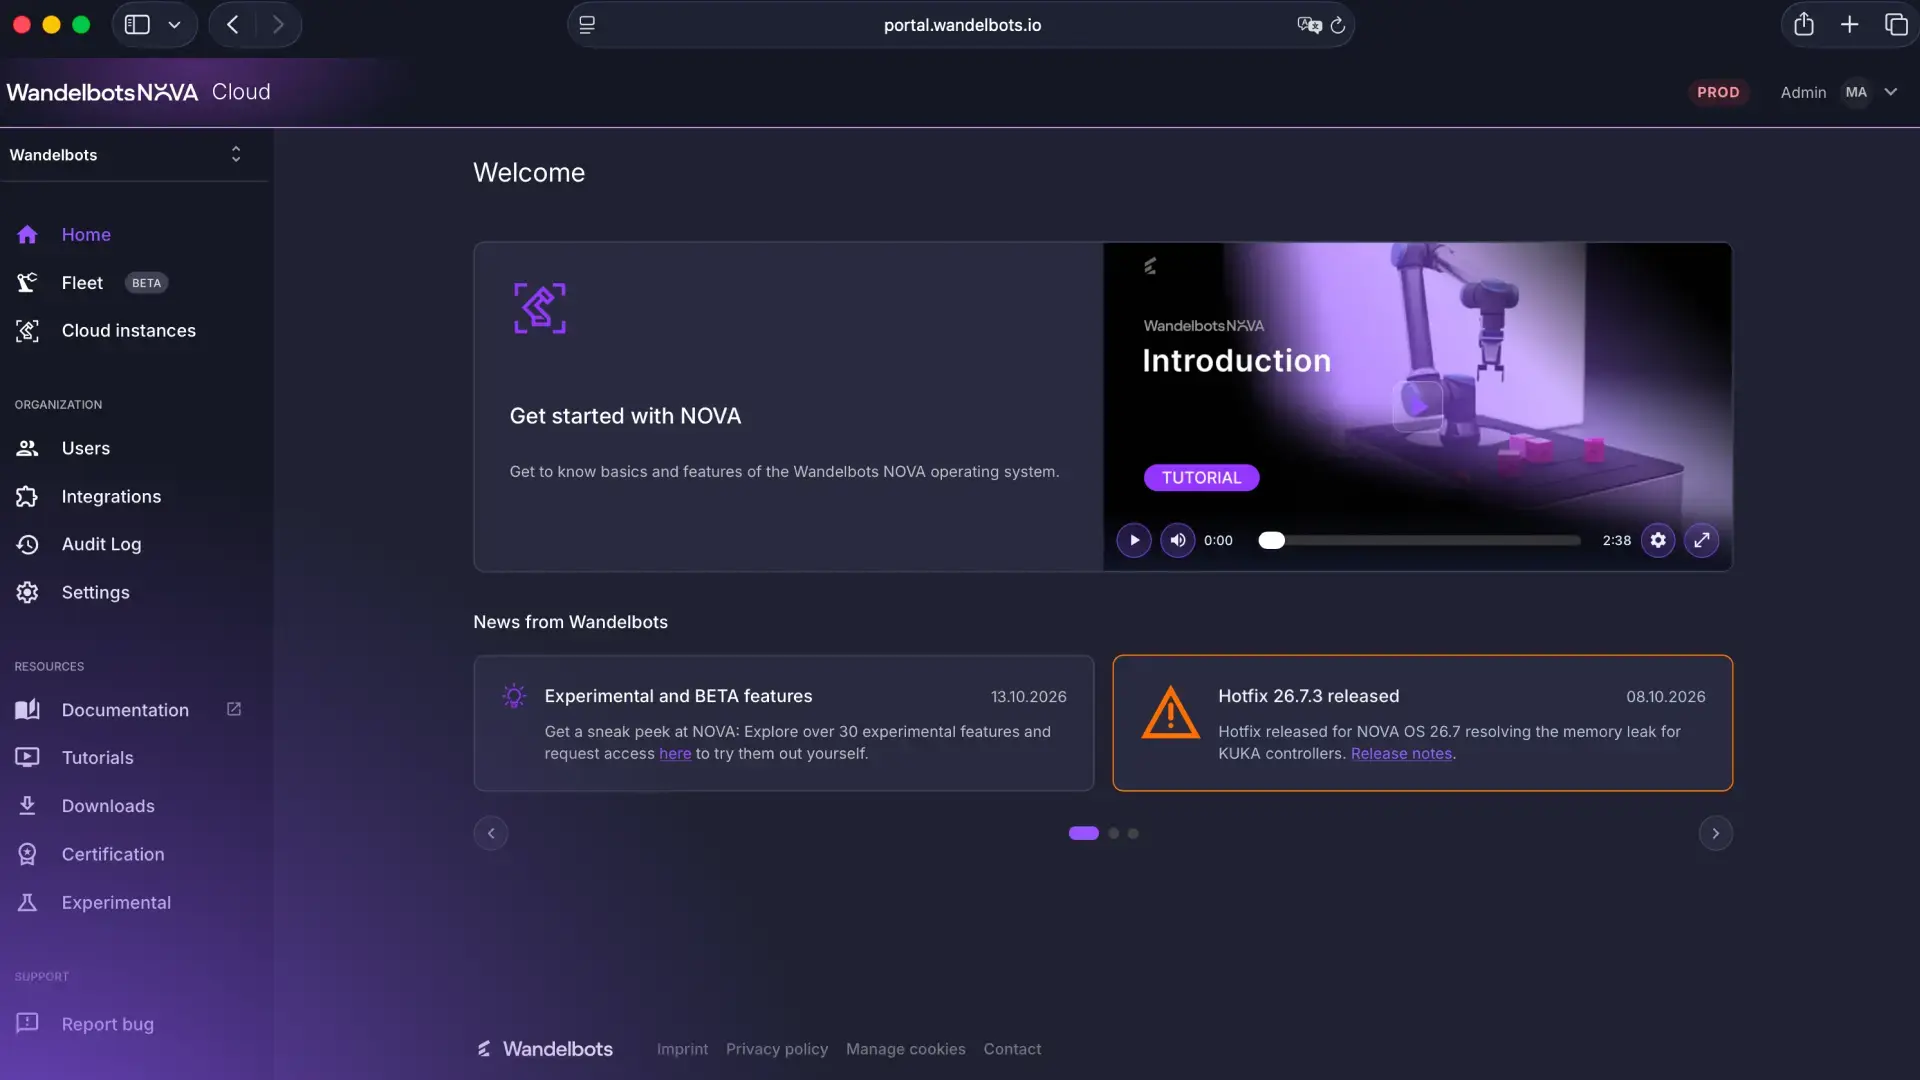Open Integrations page
This screenshot has height=1080, width=1920.
pyautogui.click(x=111, y=497)
